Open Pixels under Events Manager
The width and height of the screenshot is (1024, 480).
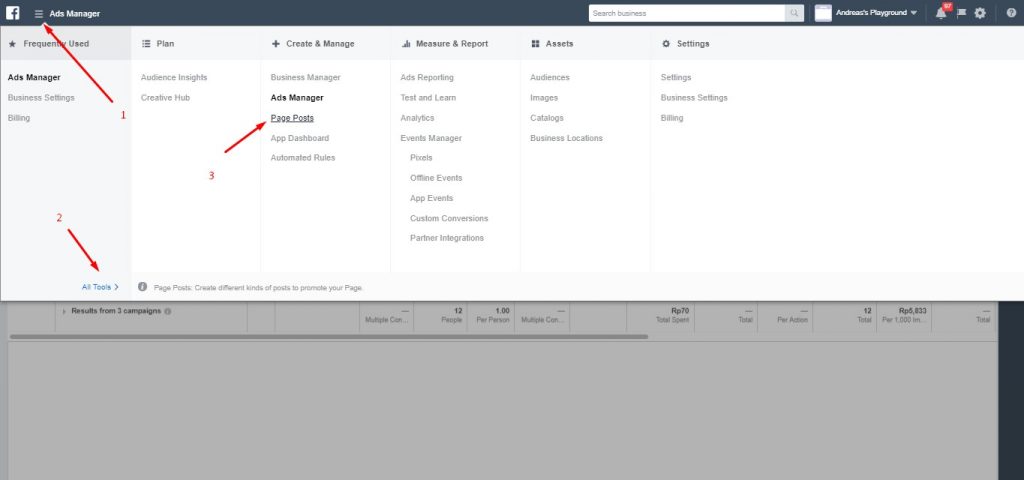[x=421, y=157]
